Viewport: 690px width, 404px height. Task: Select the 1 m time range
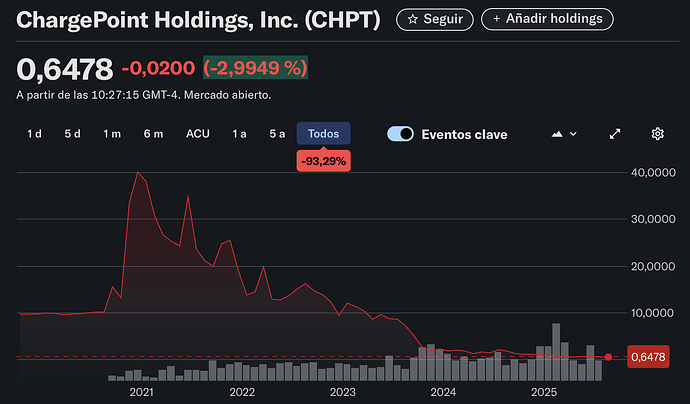click(x=112, y=134)
